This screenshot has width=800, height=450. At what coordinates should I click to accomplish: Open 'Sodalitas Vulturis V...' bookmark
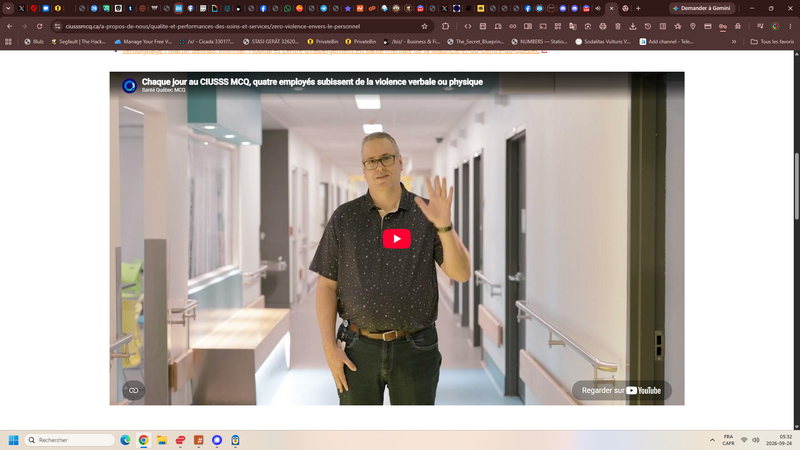[603, 42]
